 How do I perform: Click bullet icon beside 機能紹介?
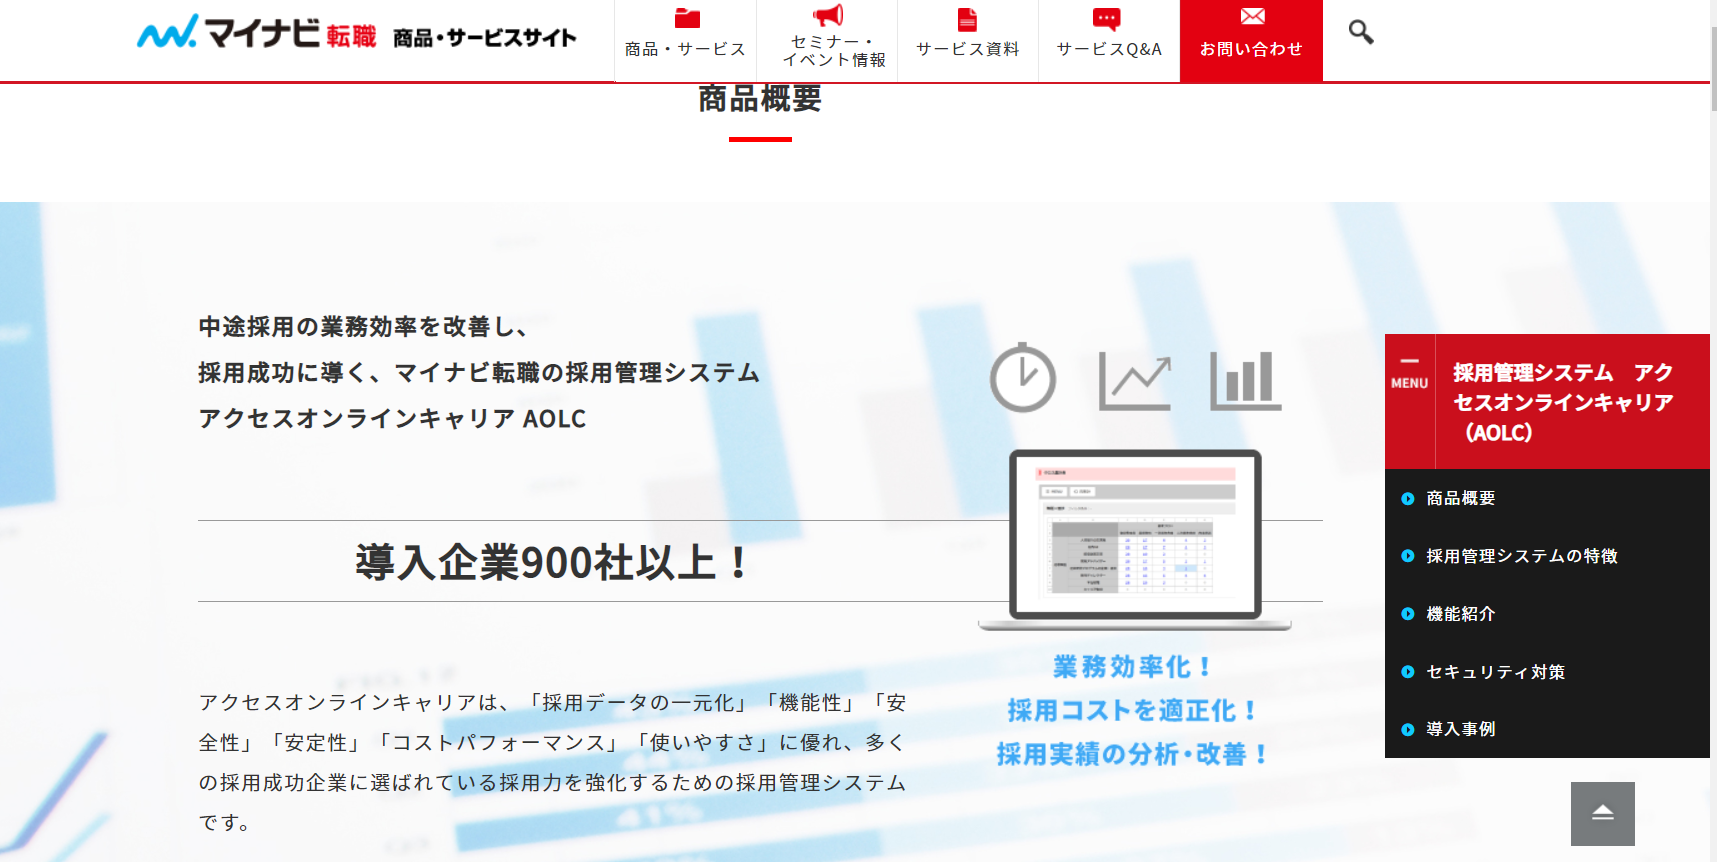coord(1408,614)
